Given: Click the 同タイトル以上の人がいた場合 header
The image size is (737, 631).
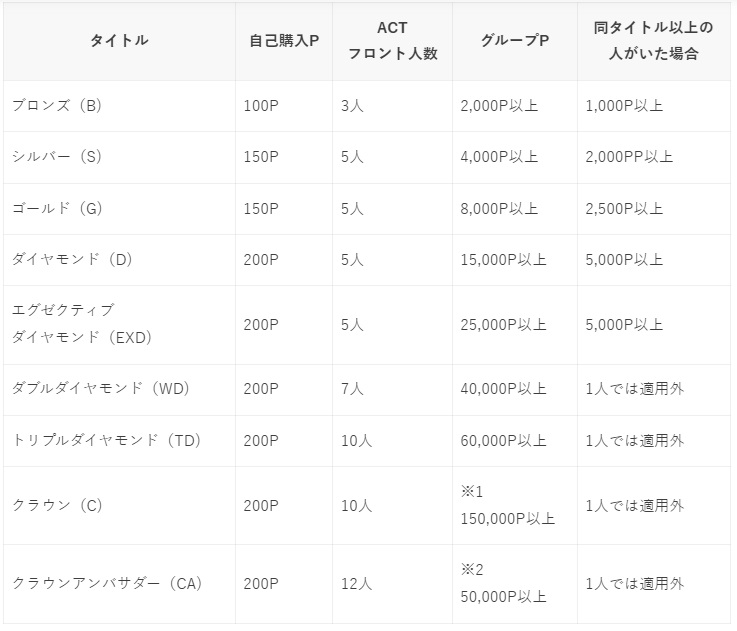Looking at the screenshot, I should coord(654,41).
